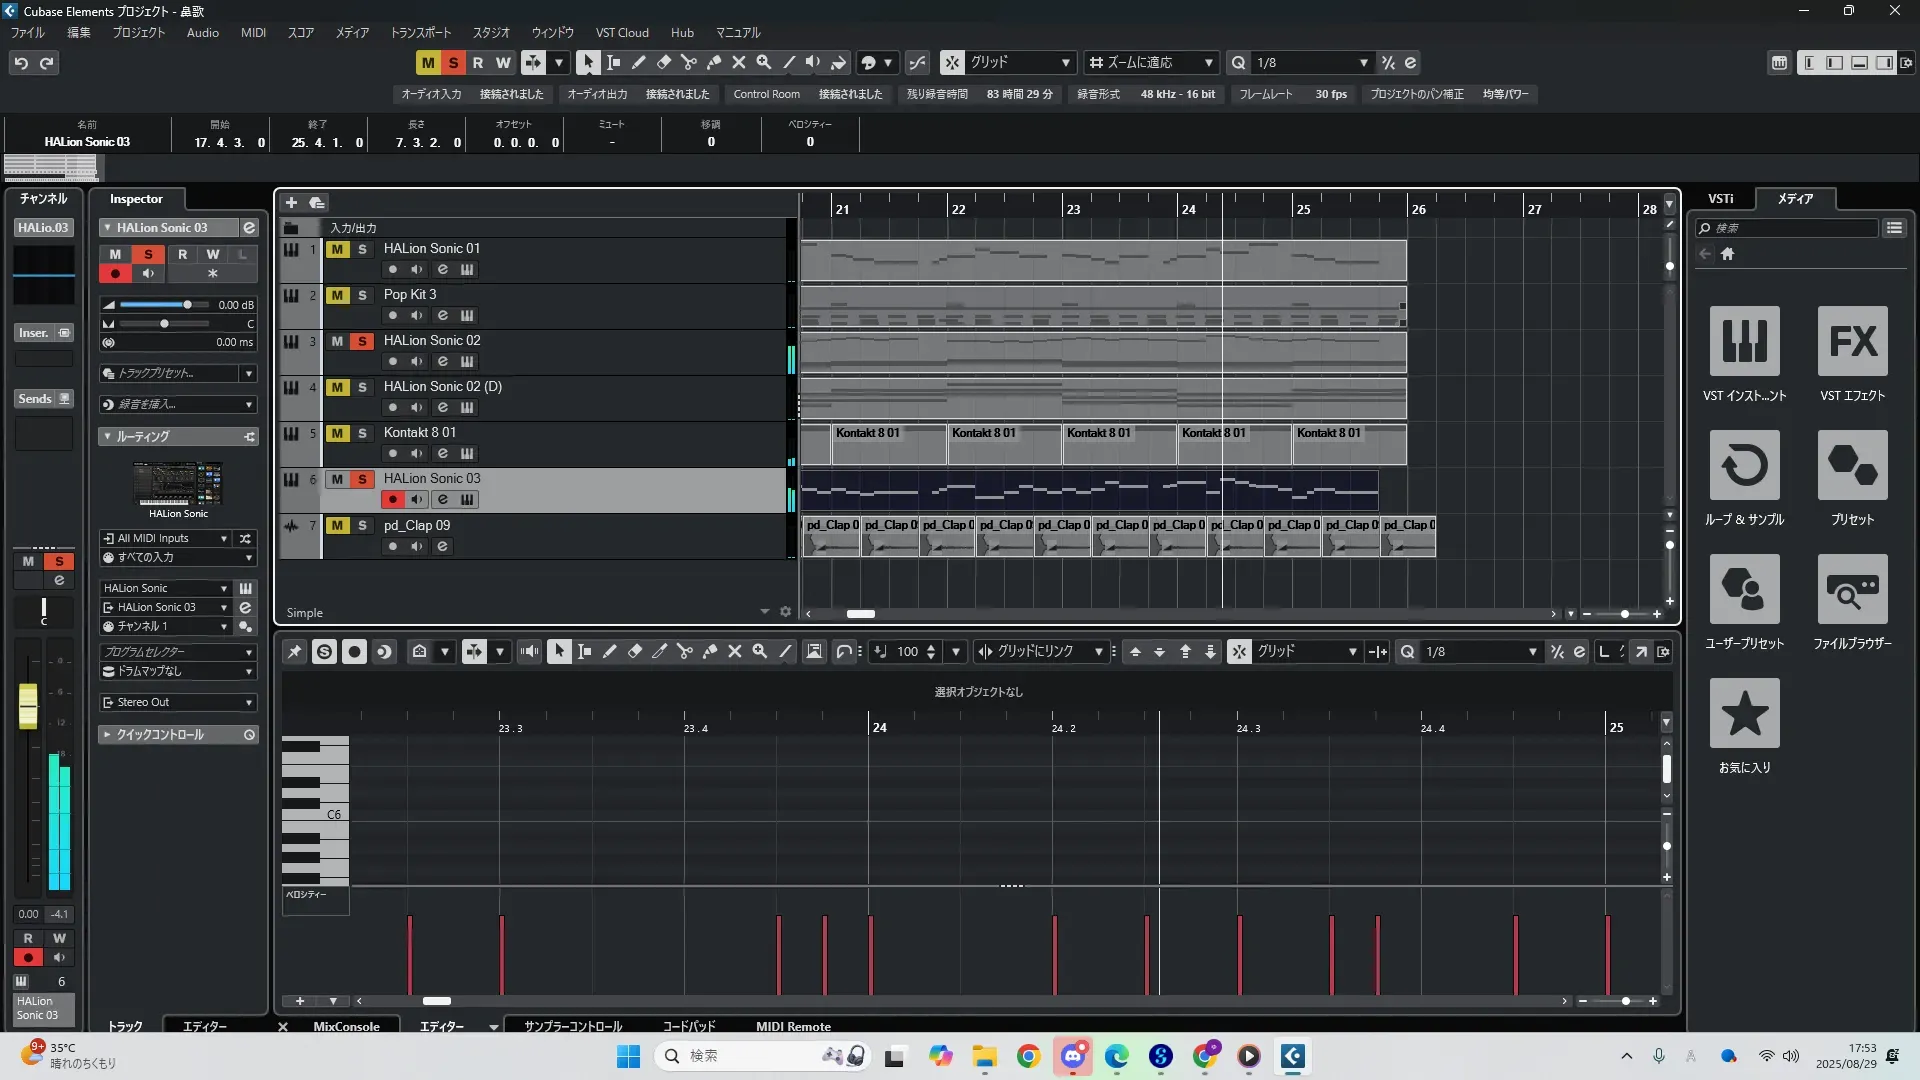The image size is (1920, 1080).
Task: Select the Glue tool in main toolbar
Action: point(714,62)
